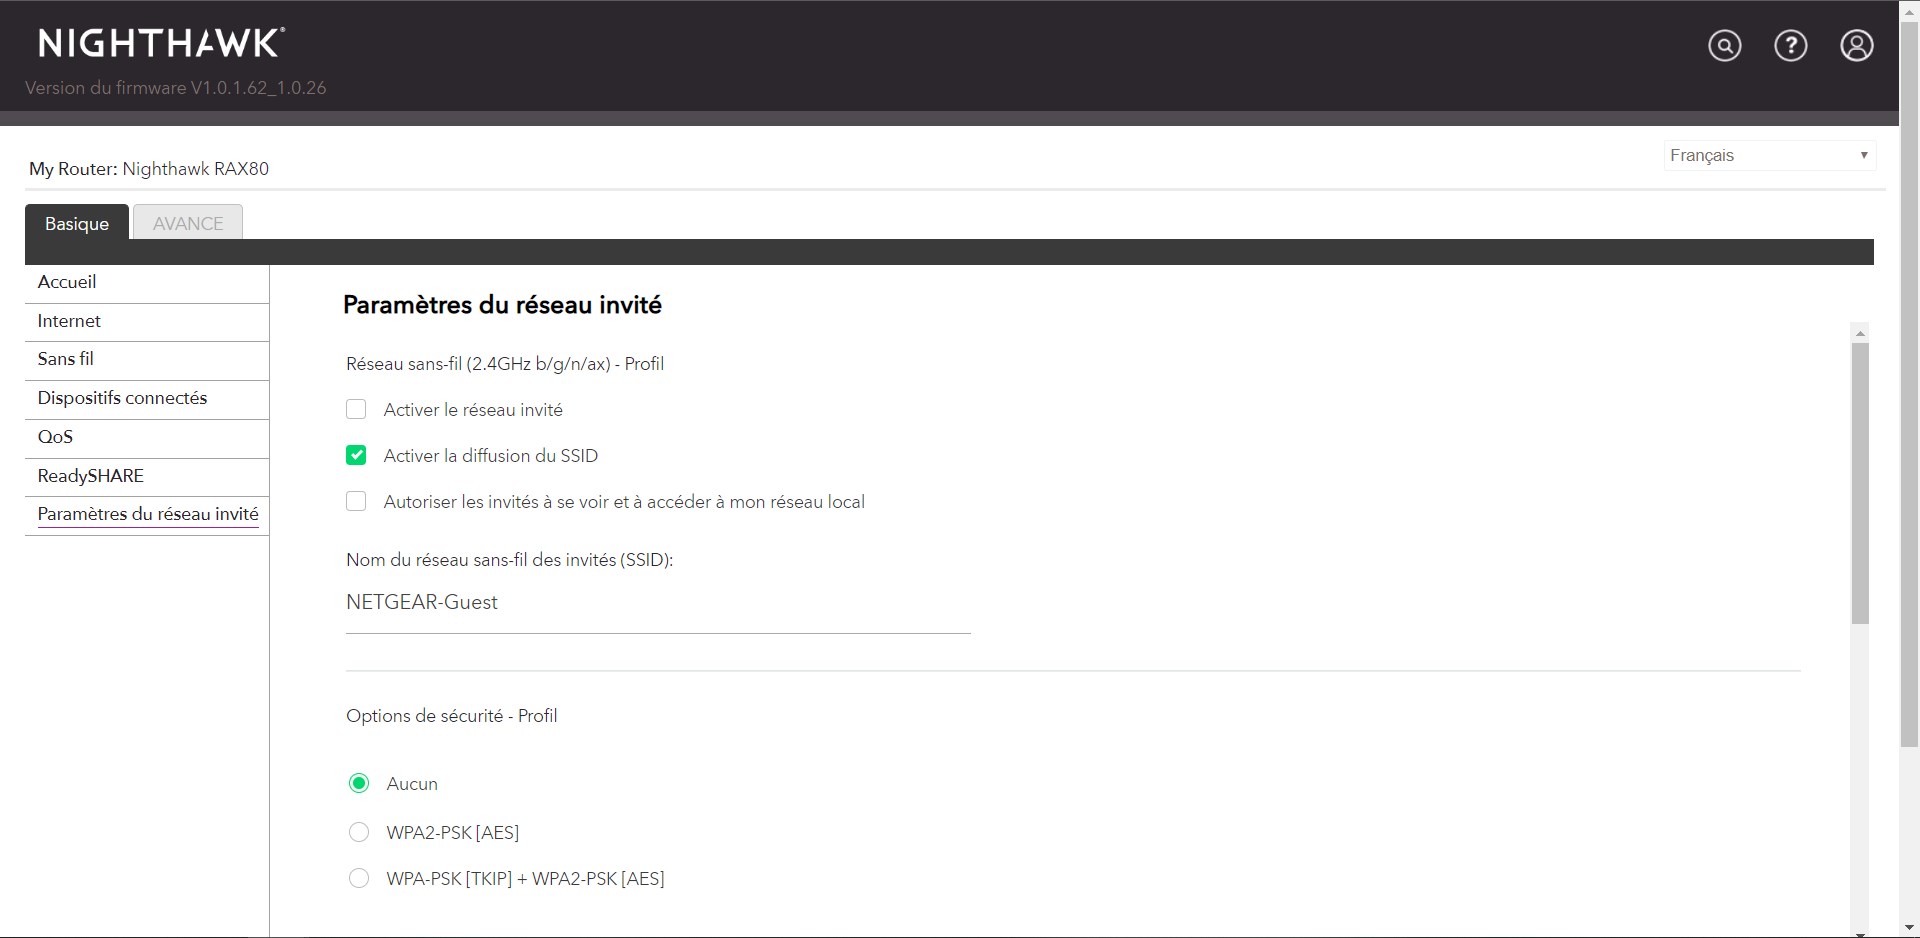Open the user account icon
Screen dimensions: 1920x938
point(1856,46)
